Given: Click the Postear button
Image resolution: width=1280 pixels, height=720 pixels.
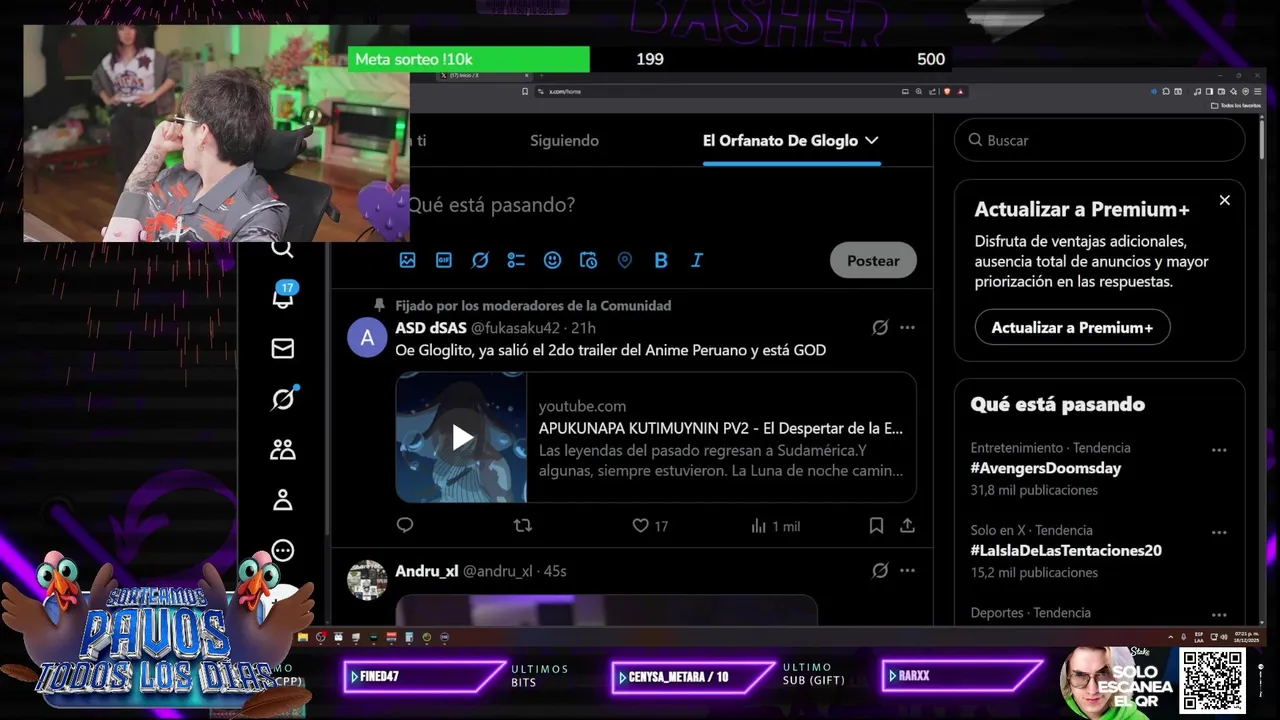Looking at the screenshot, I should click(x=873, y=260).
